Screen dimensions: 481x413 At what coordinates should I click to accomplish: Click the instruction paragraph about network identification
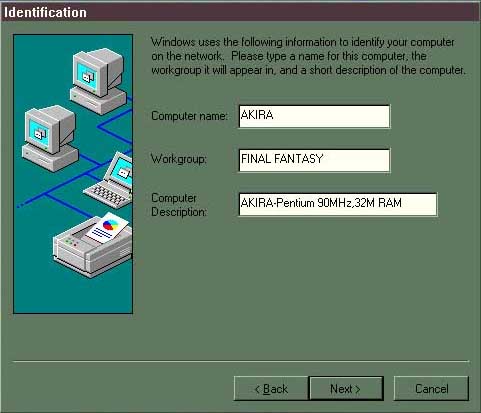point(308,56)
